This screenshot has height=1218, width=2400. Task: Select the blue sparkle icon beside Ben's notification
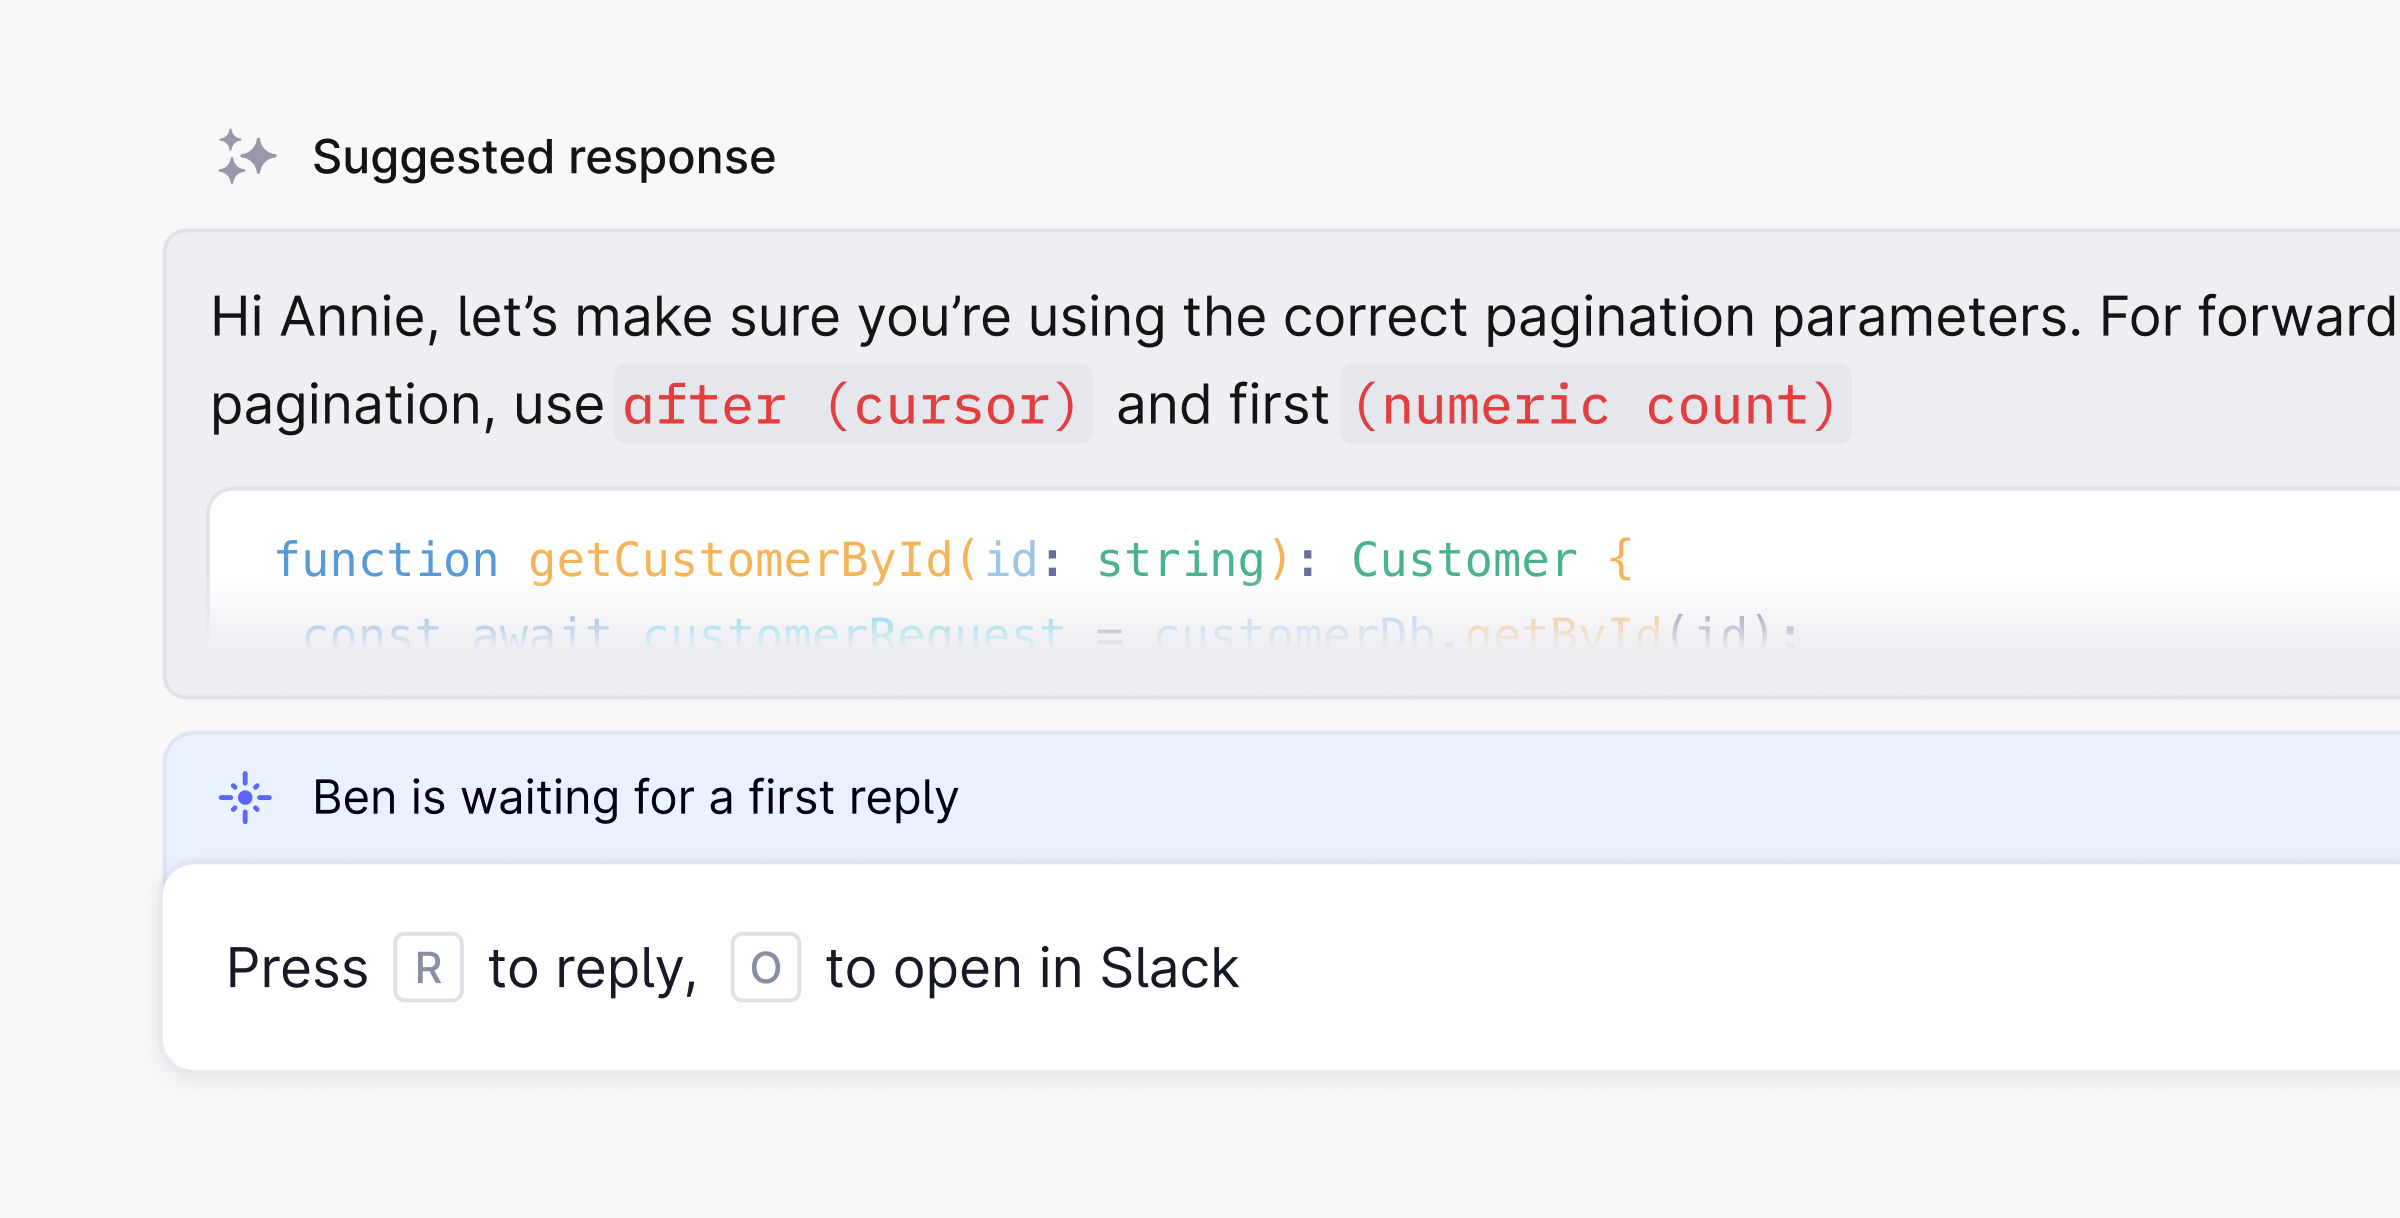coord(245,797)
